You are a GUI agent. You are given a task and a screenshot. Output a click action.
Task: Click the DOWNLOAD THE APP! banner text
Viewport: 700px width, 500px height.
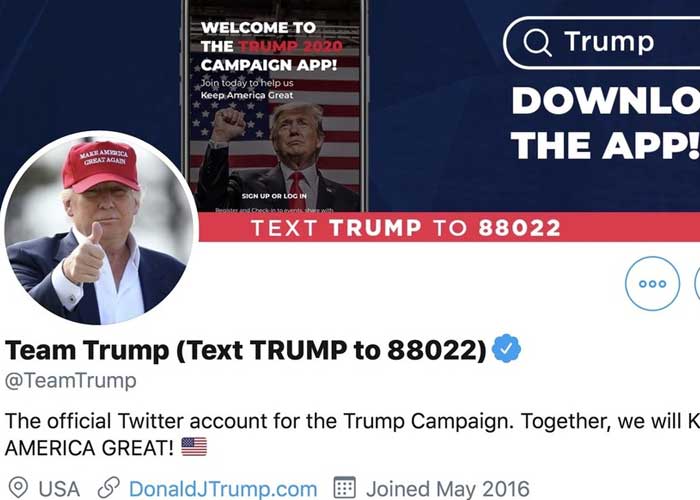point(605,123)
